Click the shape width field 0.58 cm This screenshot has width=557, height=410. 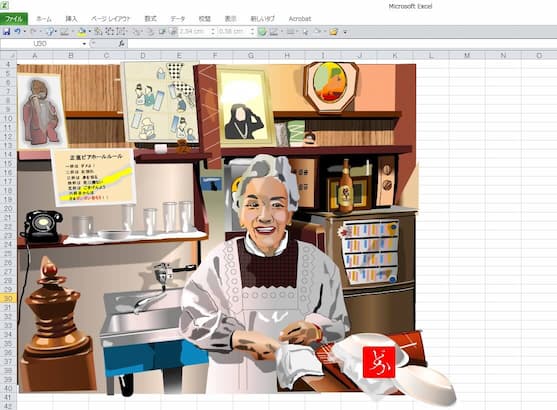234,32
